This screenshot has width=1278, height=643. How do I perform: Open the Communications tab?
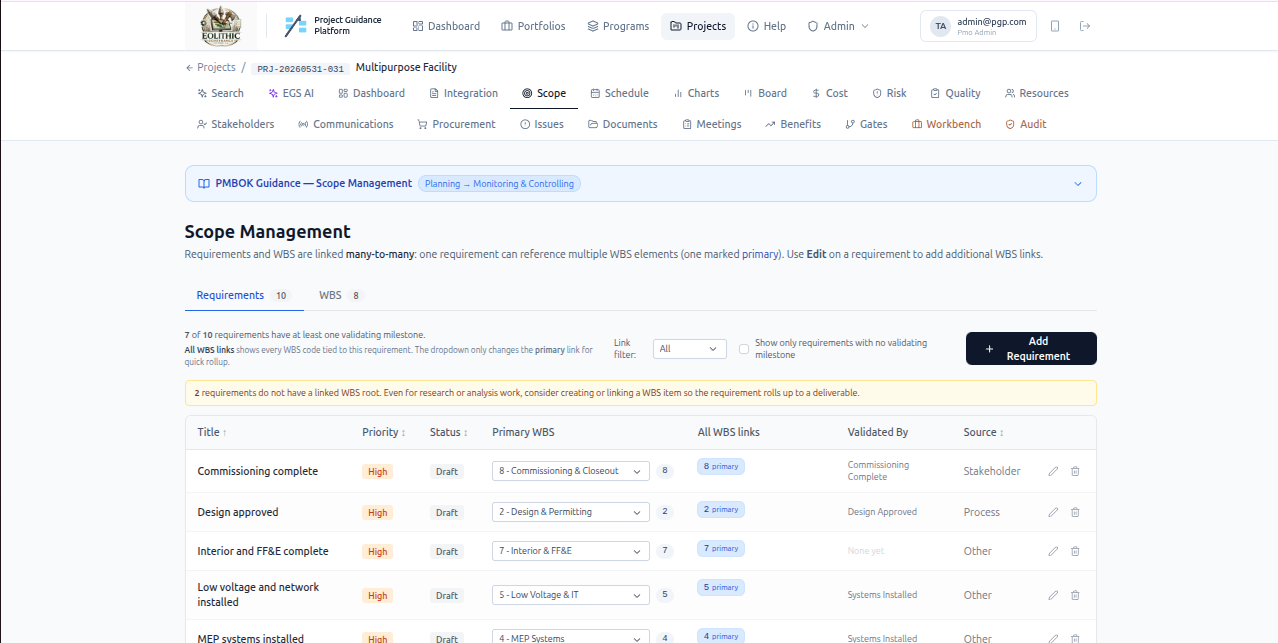(x=345, y=124)
